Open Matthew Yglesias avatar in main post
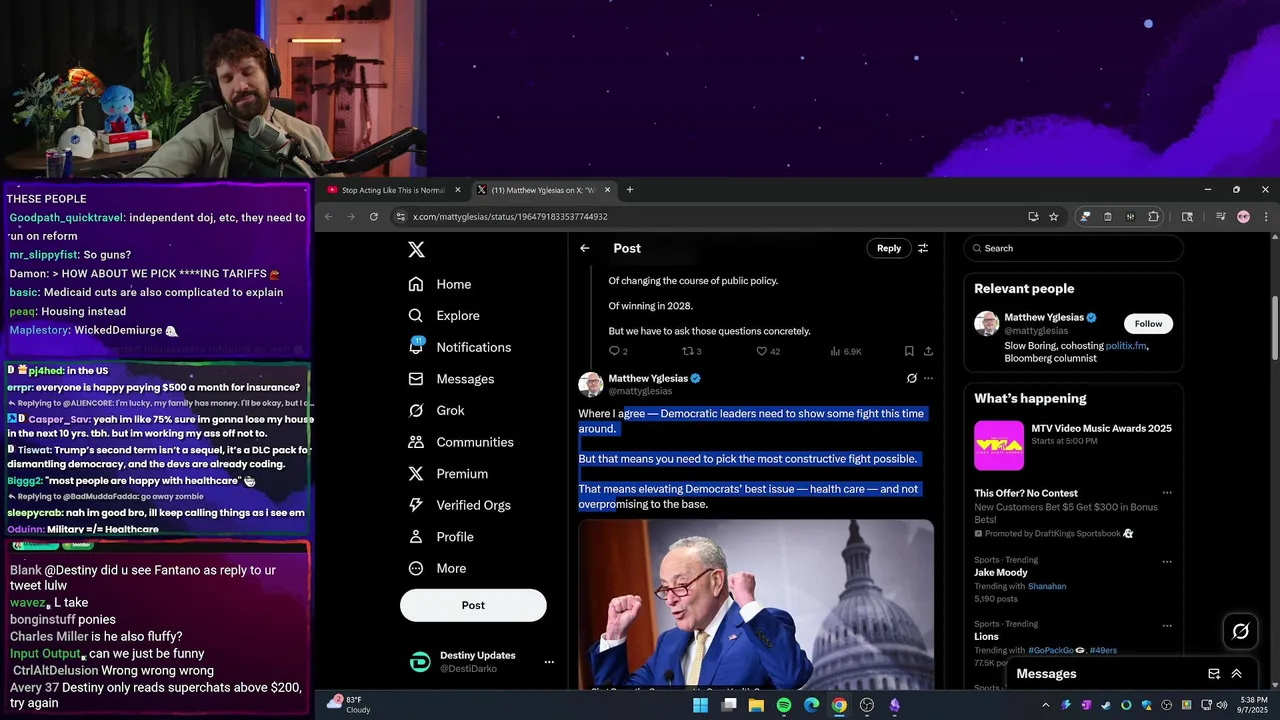The image size is (1280, 720). coord(590,384)
